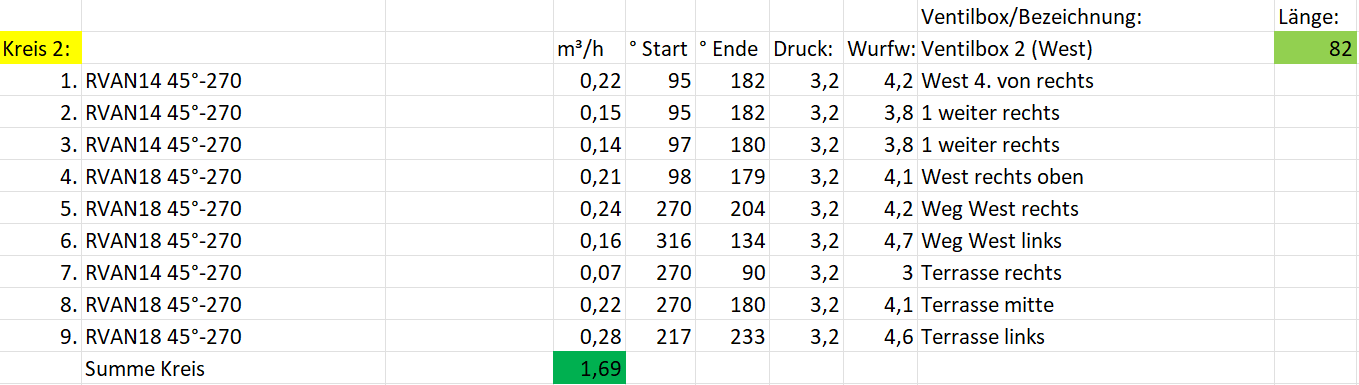
Task: Select the 0,24 flow value in row 5
Action: 589,208
